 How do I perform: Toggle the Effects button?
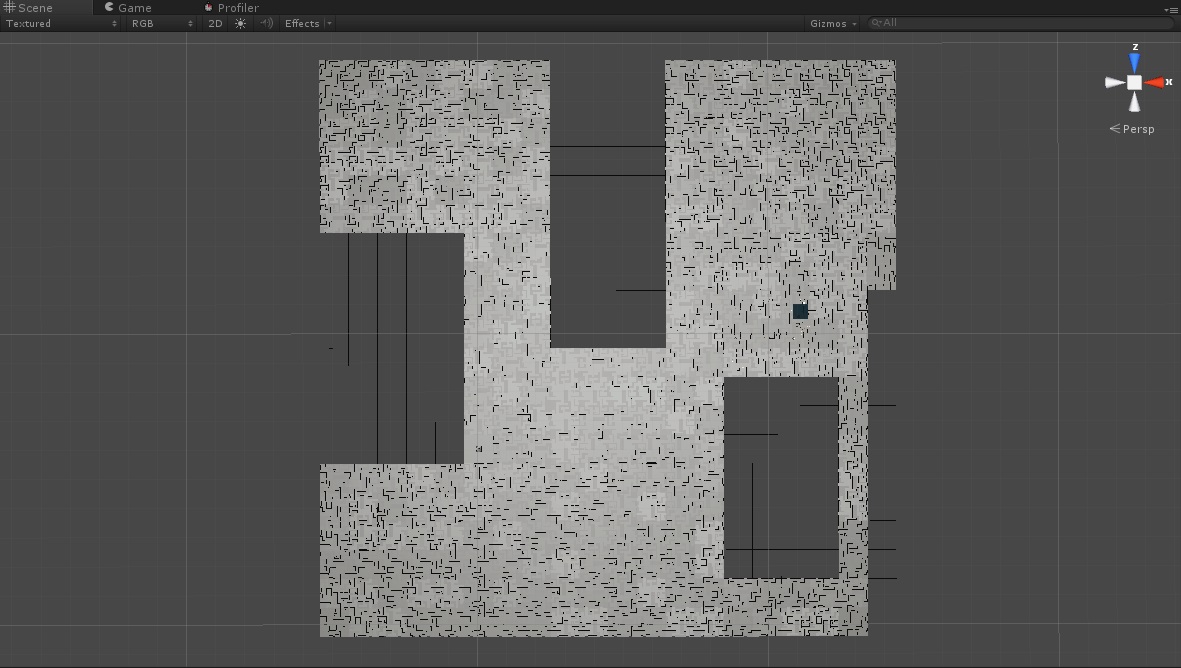(302, 23)
